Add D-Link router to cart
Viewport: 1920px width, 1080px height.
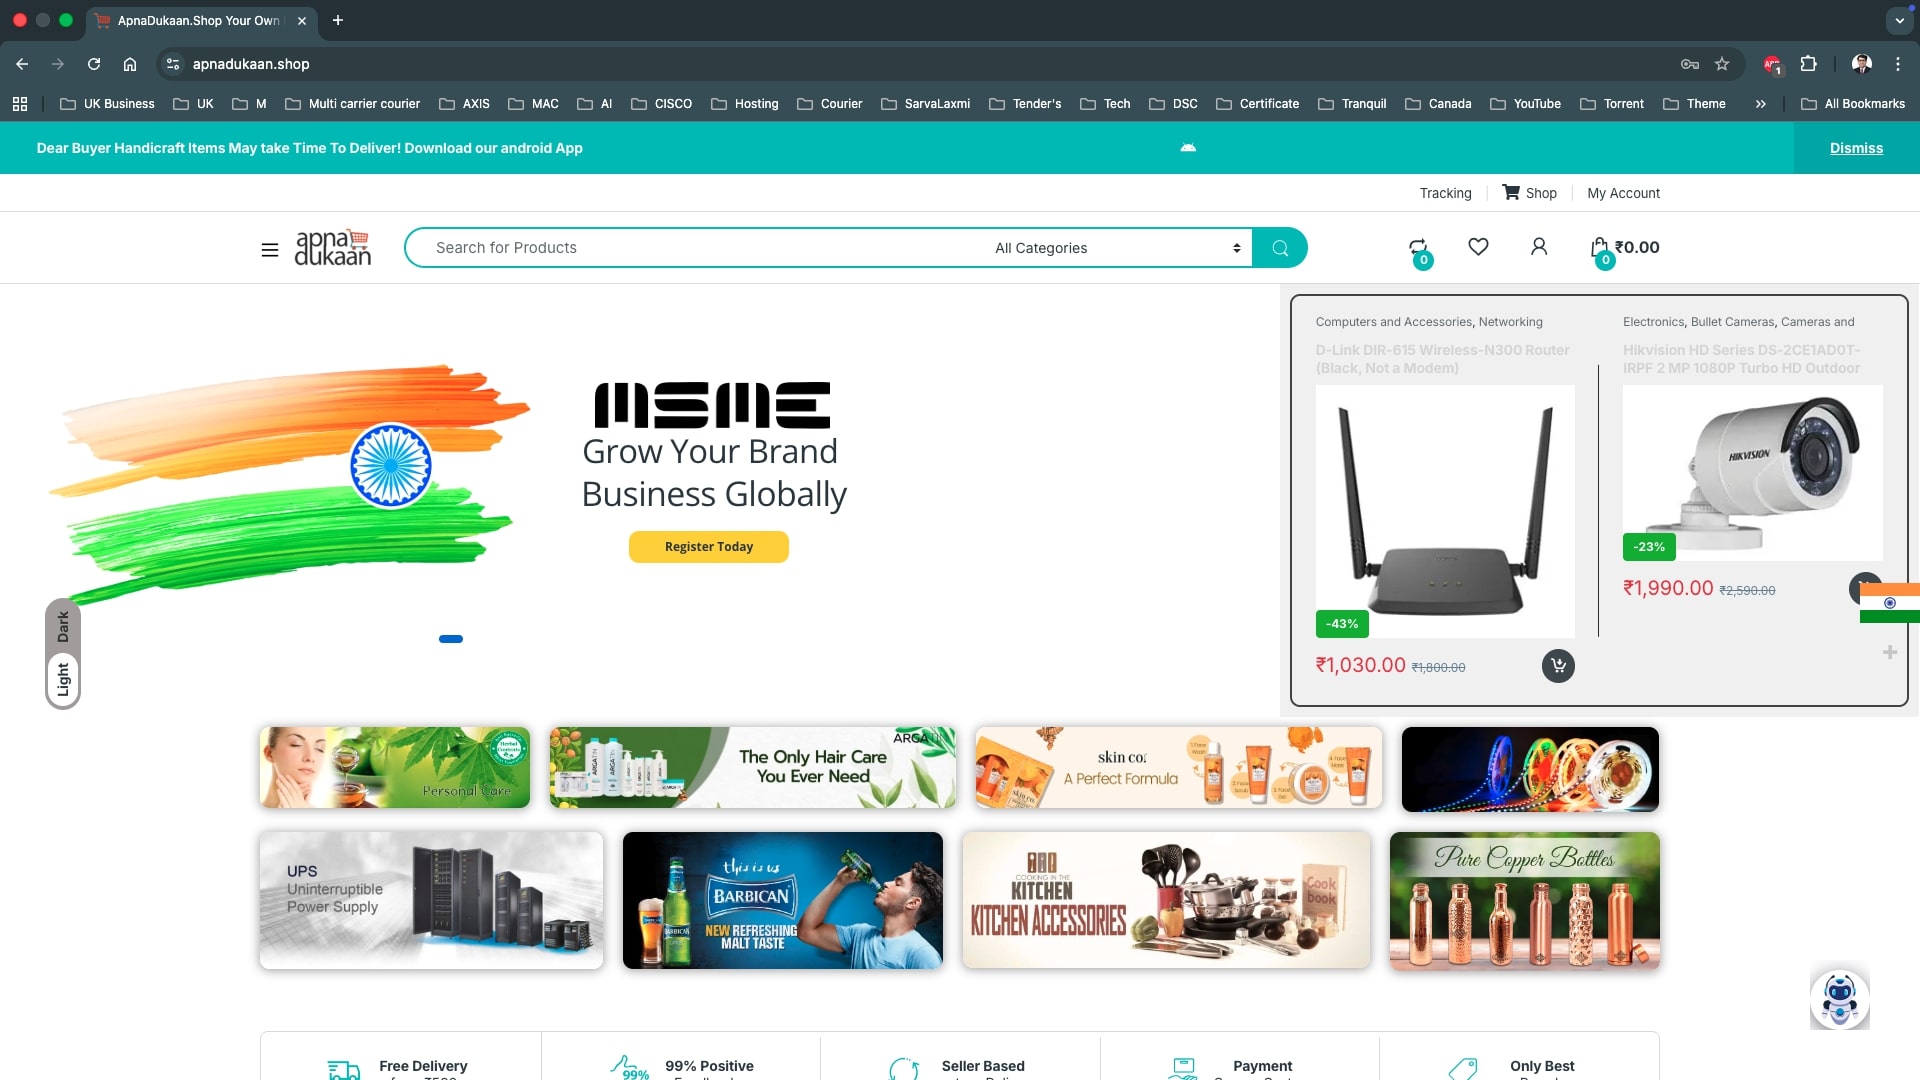[x=1558, y=666]
